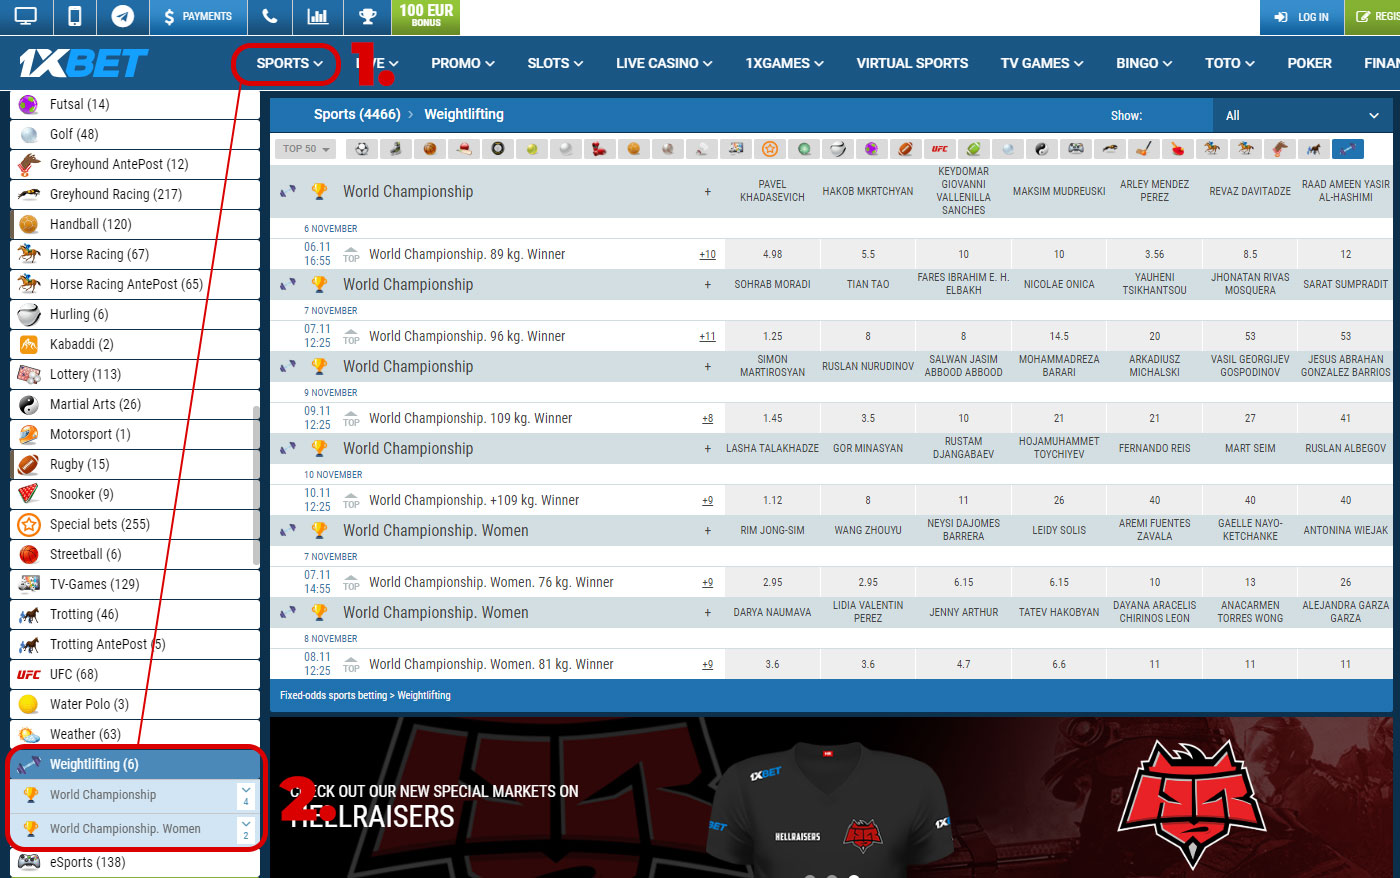
Task: Click the trophy results icon
Action: coord(367,16)
